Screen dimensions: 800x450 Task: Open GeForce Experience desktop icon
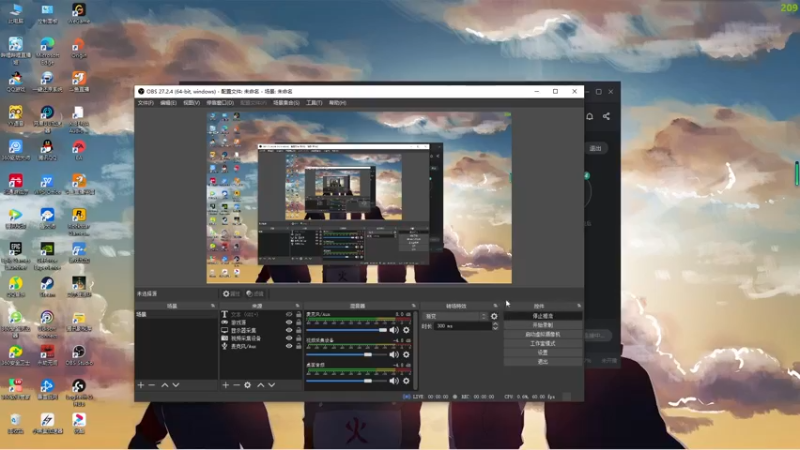[47, 256]
